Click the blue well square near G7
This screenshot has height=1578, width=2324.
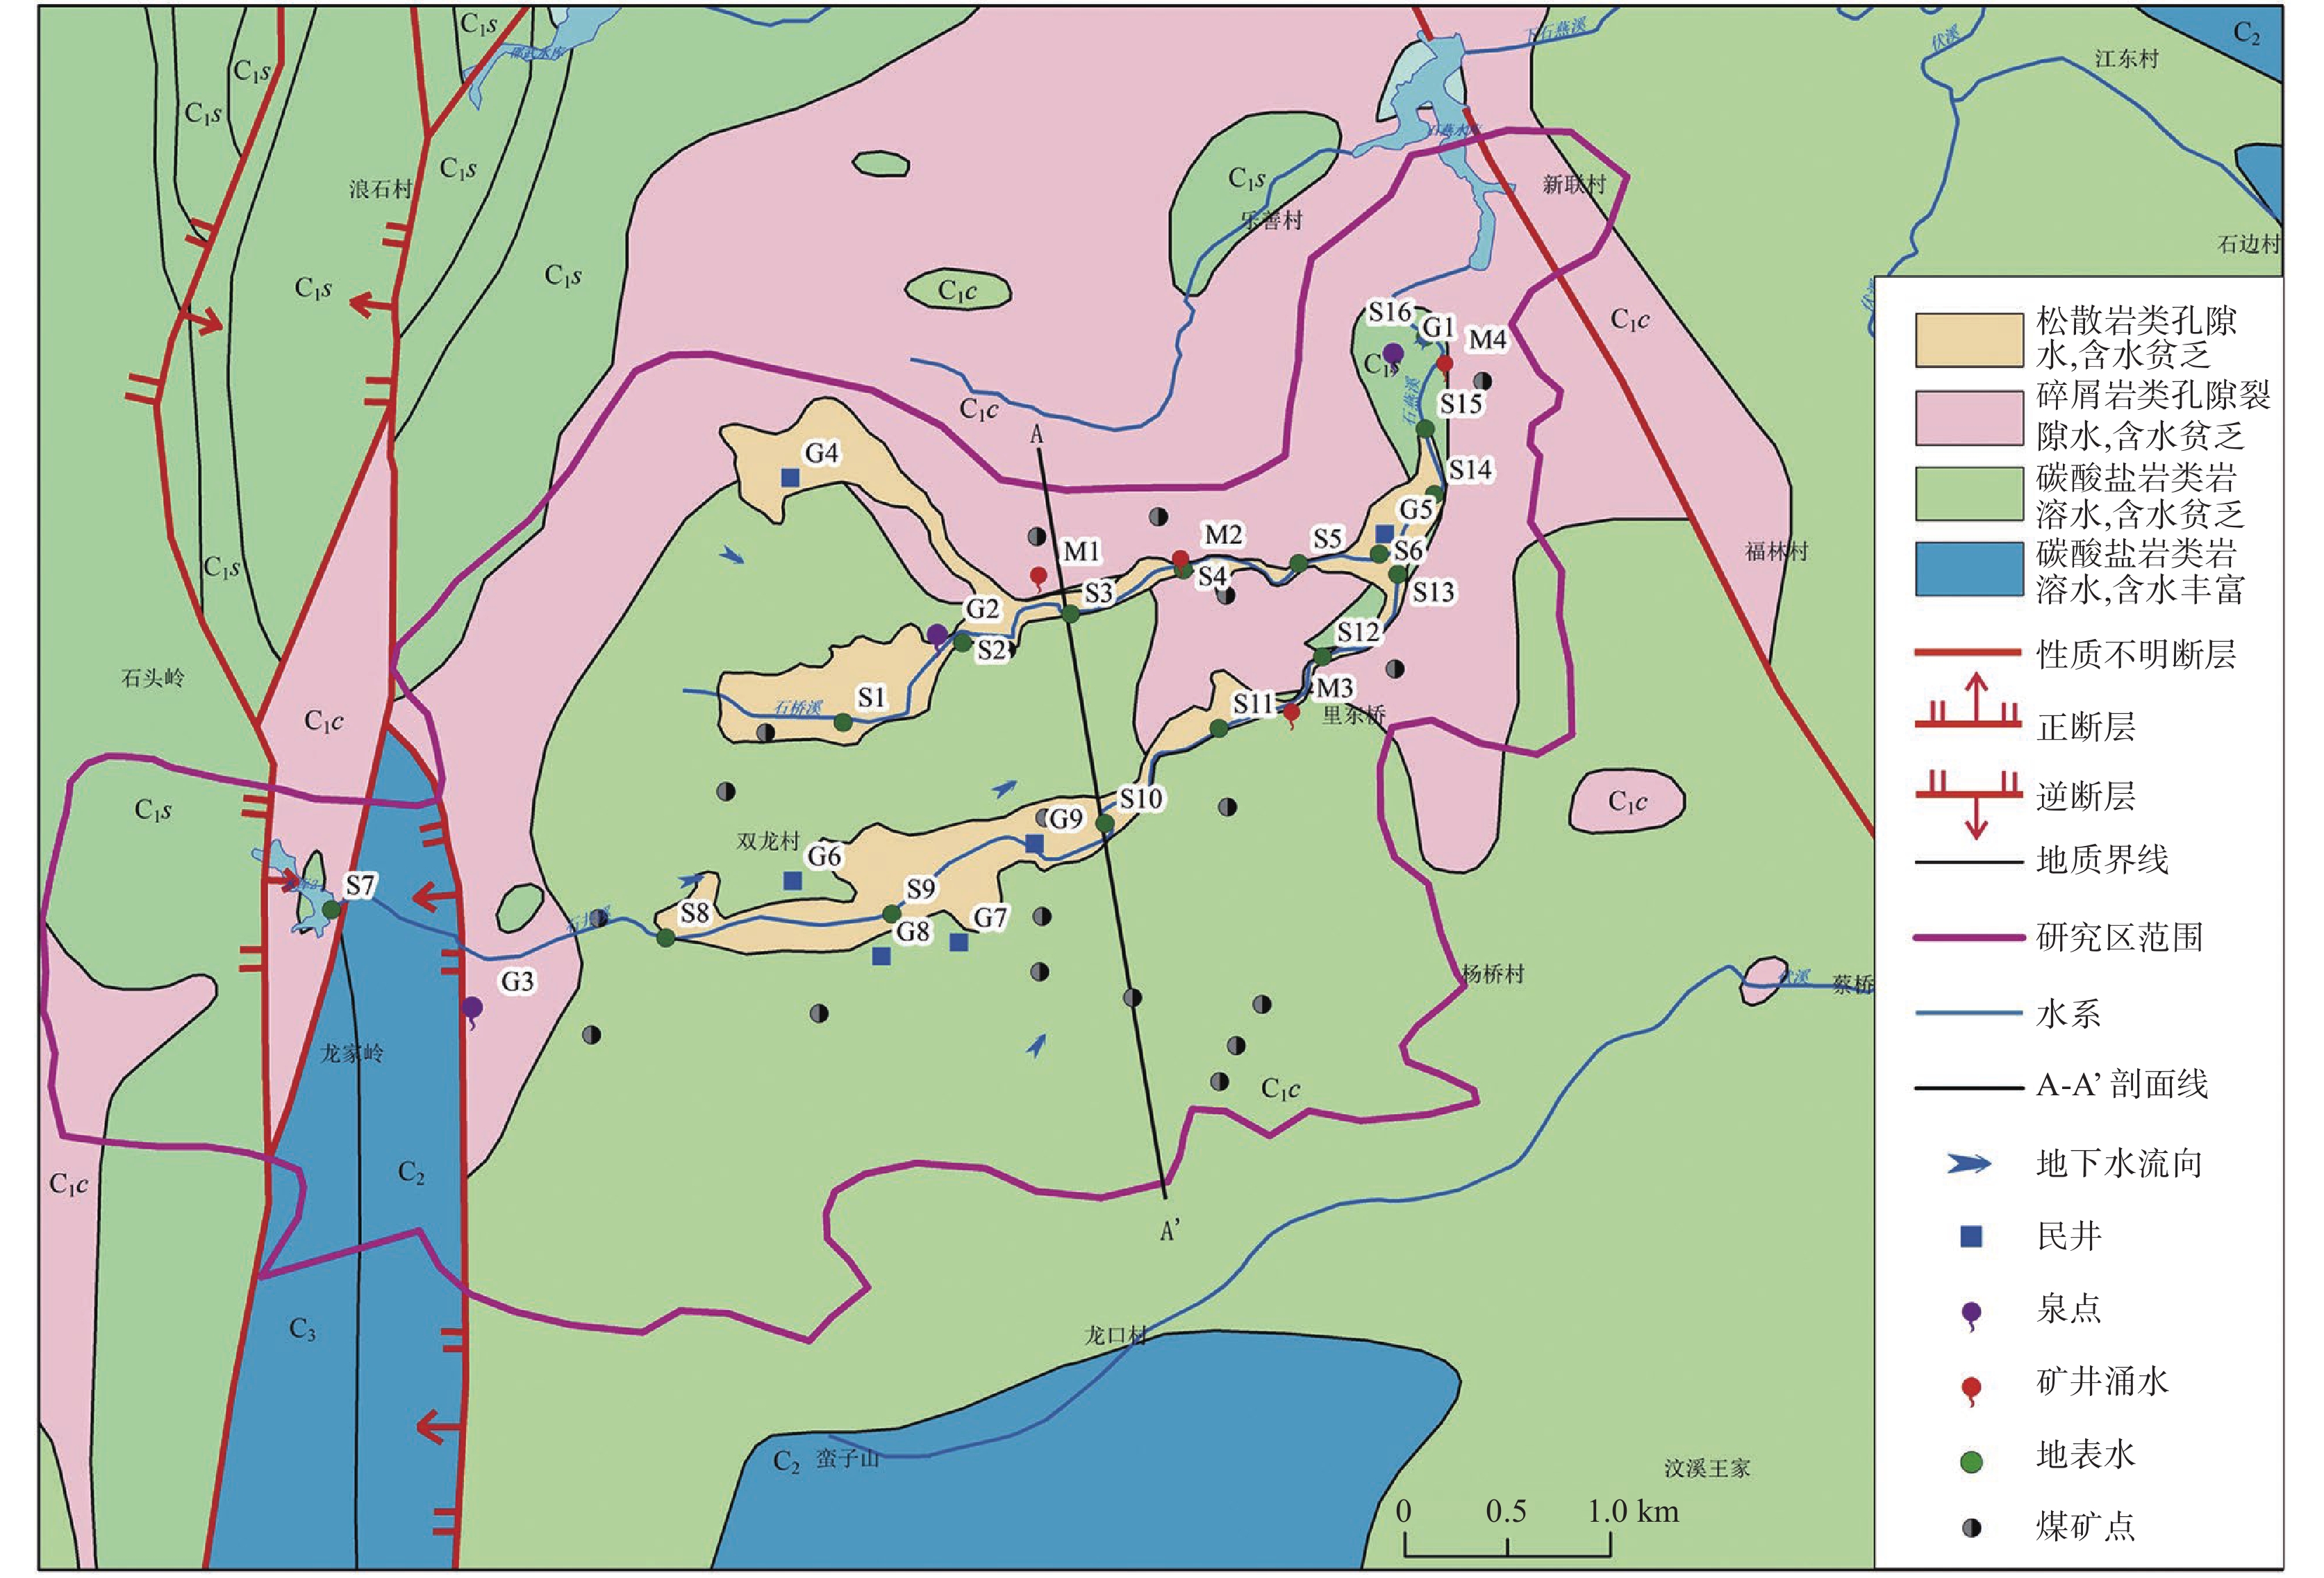(x=958, y=942)
